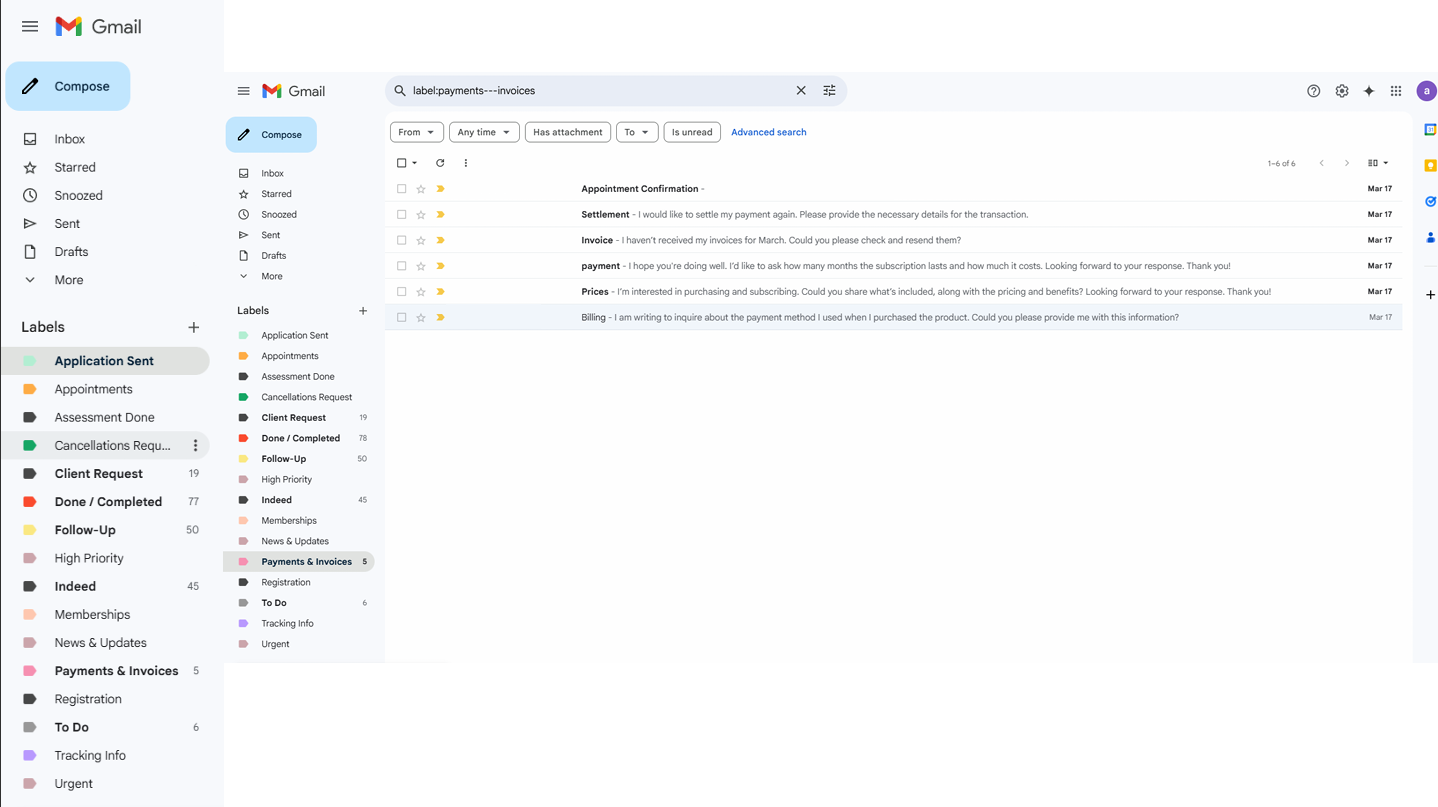
Task: Open the Support help question mark icon
Action: coord(1314,91)
